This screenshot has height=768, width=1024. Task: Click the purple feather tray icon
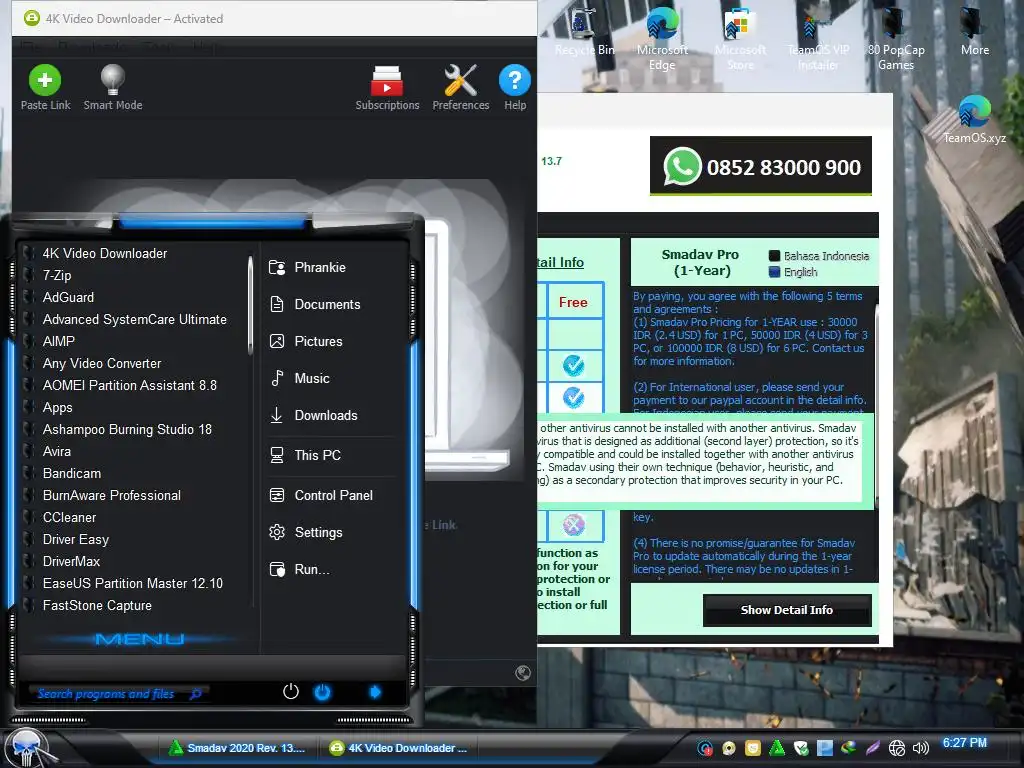(872, 748)
